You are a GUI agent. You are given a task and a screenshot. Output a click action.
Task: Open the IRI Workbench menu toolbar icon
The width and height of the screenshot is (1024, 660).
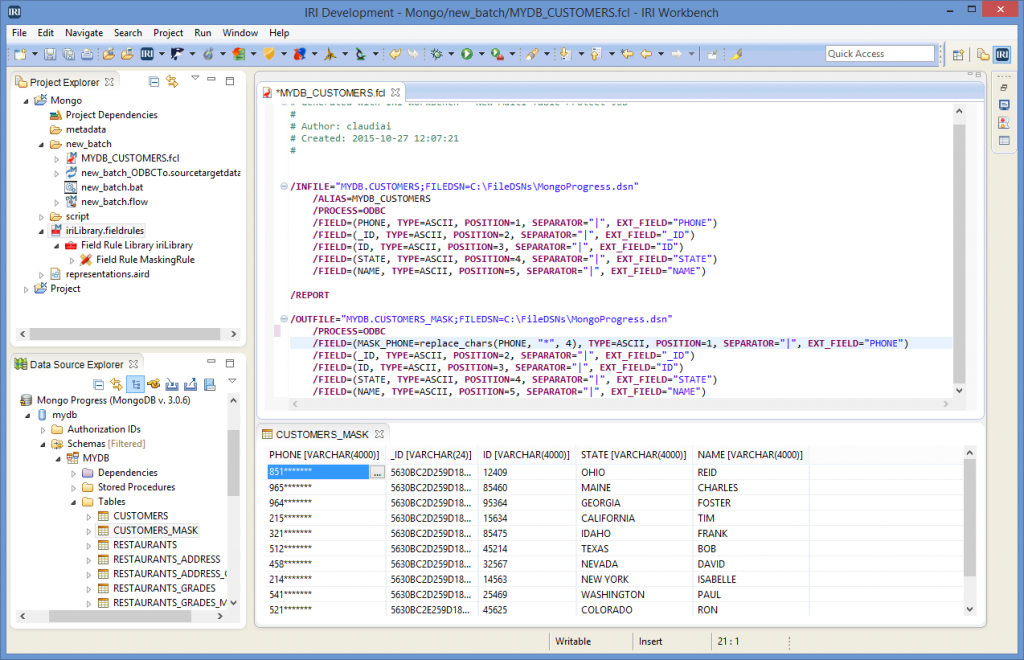coord(147,54)
